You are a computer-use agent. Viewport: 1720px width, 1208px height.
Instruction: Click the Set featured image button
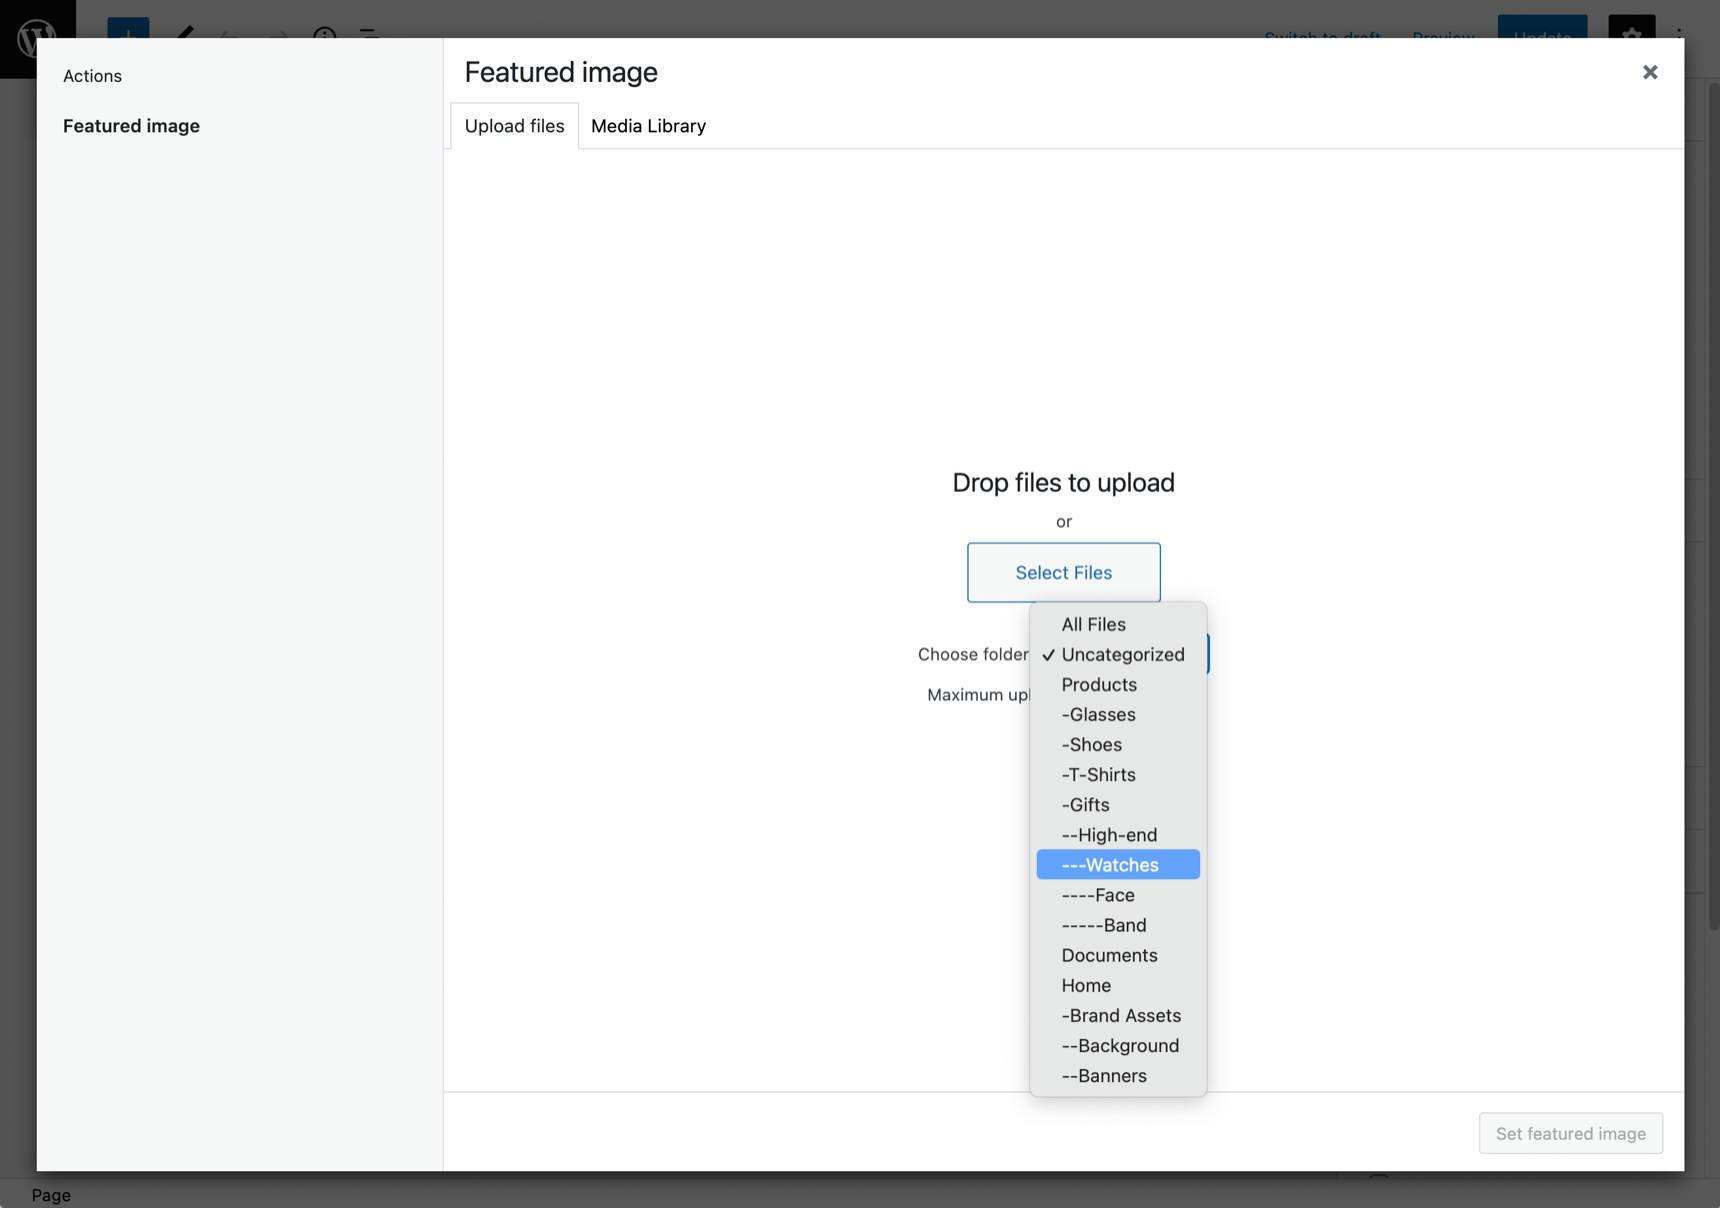[1570, 1133]
